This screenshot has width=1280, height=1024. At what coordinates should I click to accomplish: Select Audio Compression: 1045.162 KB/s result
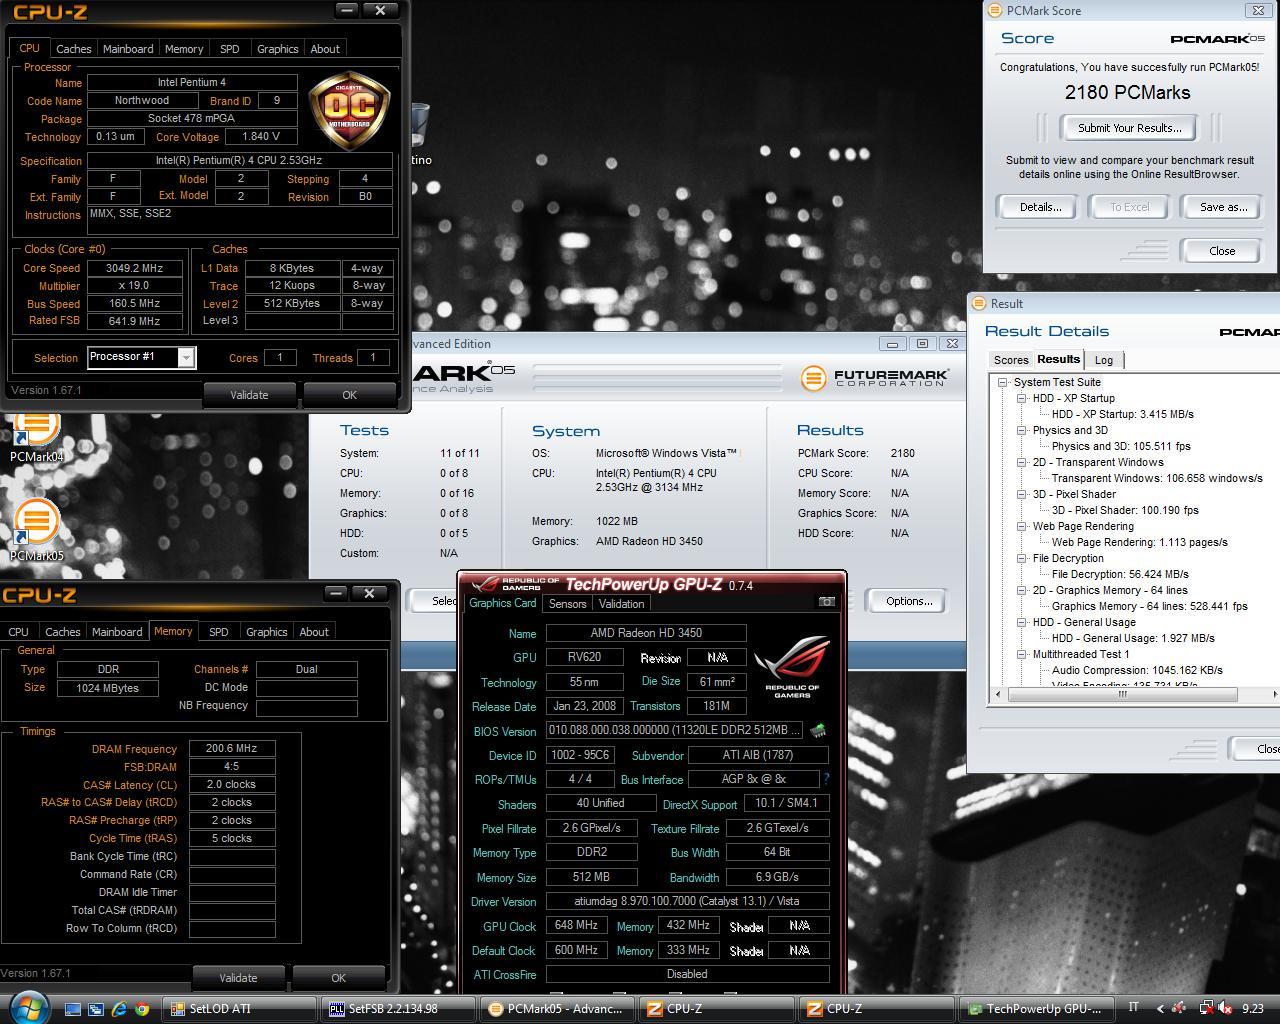1137,670
